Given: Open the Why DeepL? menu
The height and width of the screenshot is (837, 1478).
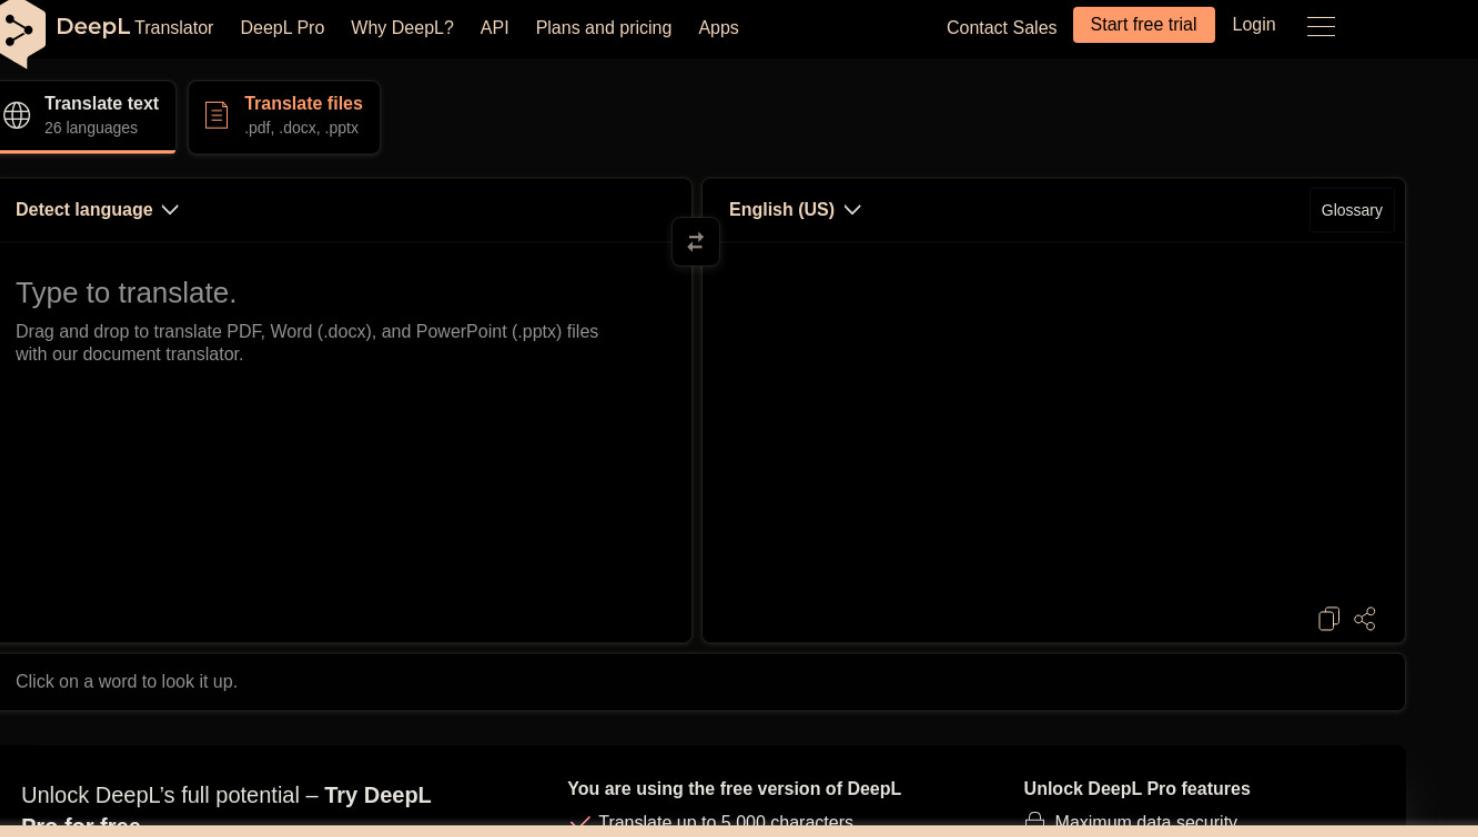Looking at the screenshot, I should [402, 28].
